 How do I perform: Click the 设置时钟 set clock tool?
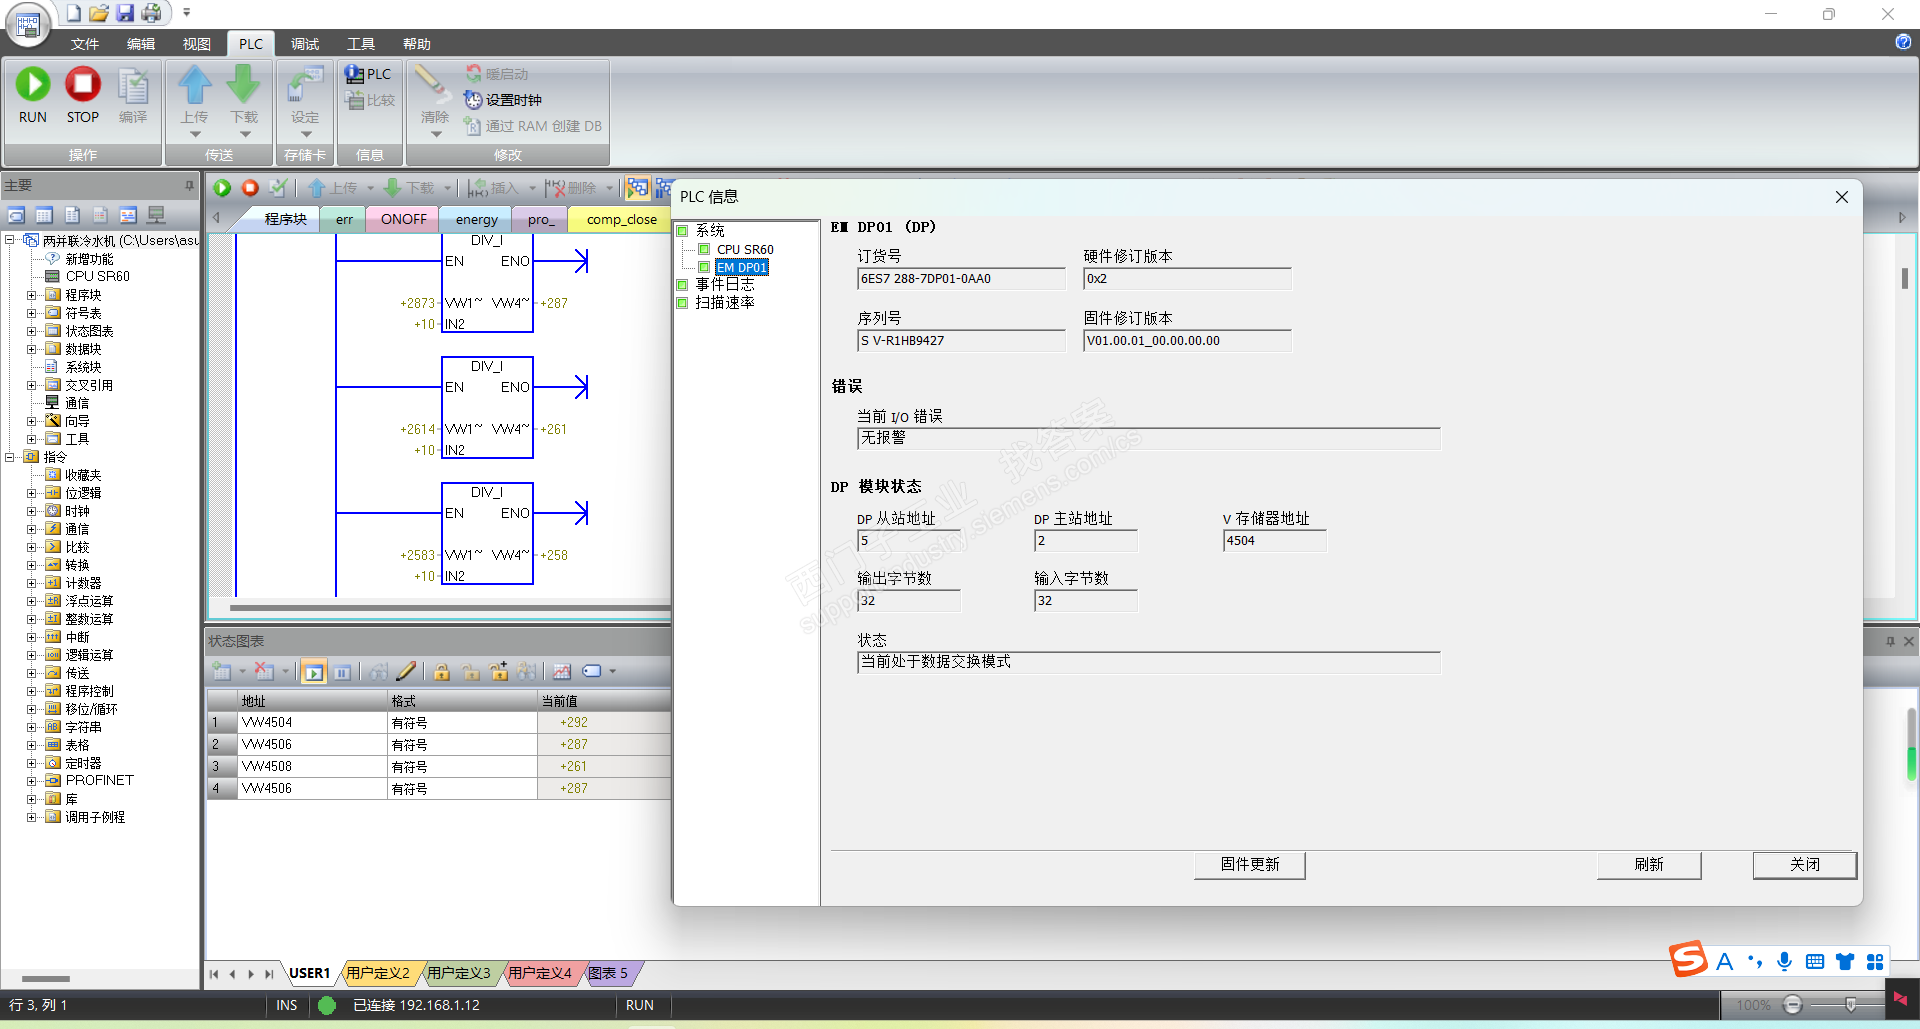tap(503, 100)
